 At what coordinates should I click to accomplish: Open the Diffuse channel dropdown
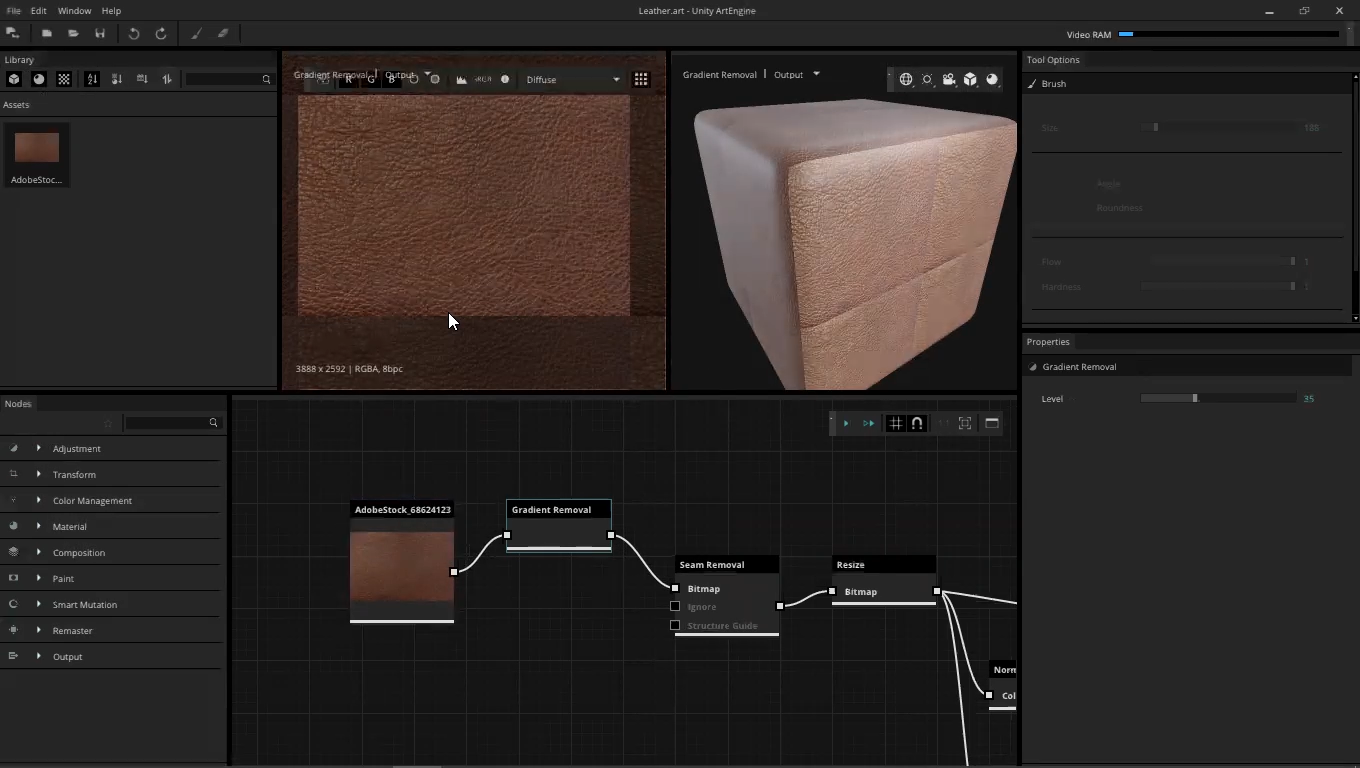pos(572,79)
